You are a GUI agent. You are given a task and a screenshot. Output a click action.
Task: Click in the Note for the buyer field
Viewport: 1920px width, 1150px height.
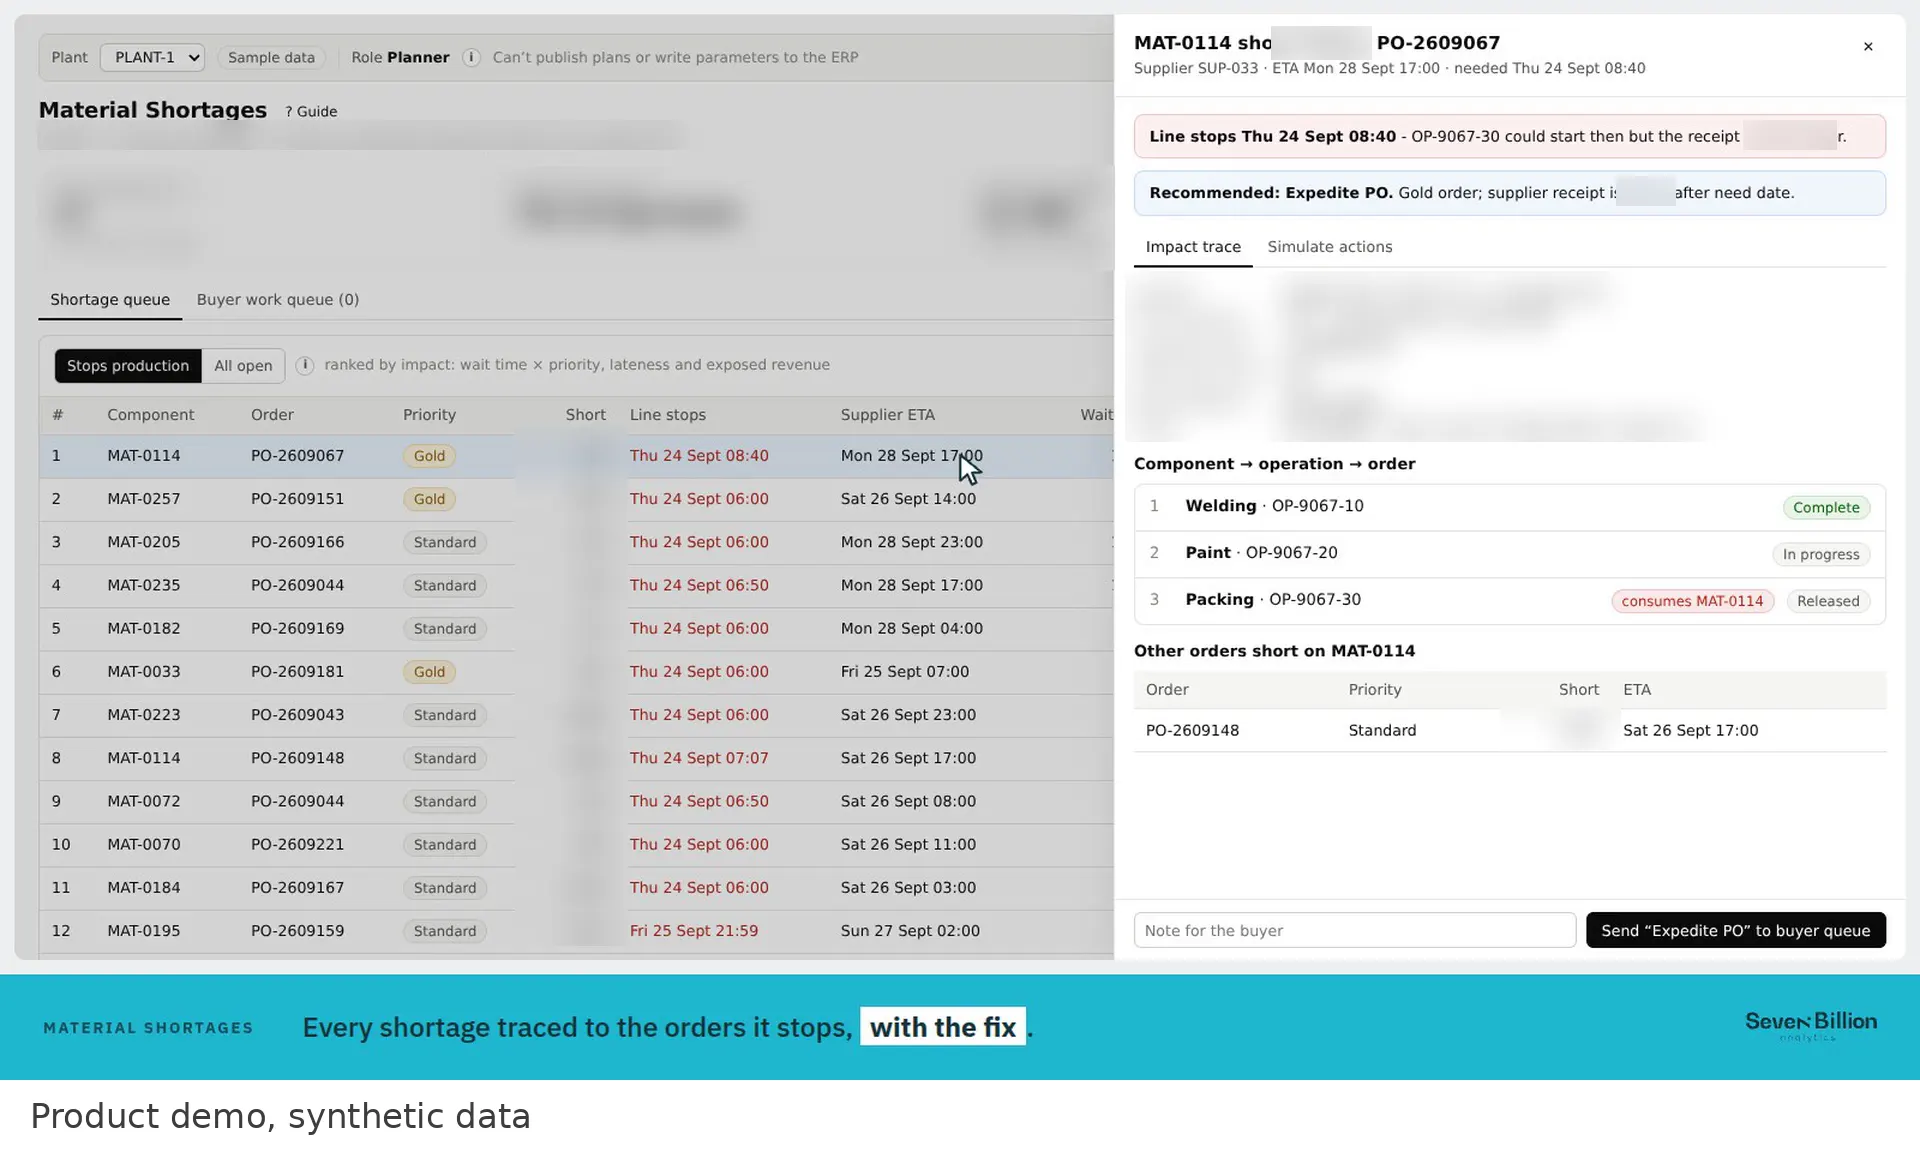[x=1354, y=930]
